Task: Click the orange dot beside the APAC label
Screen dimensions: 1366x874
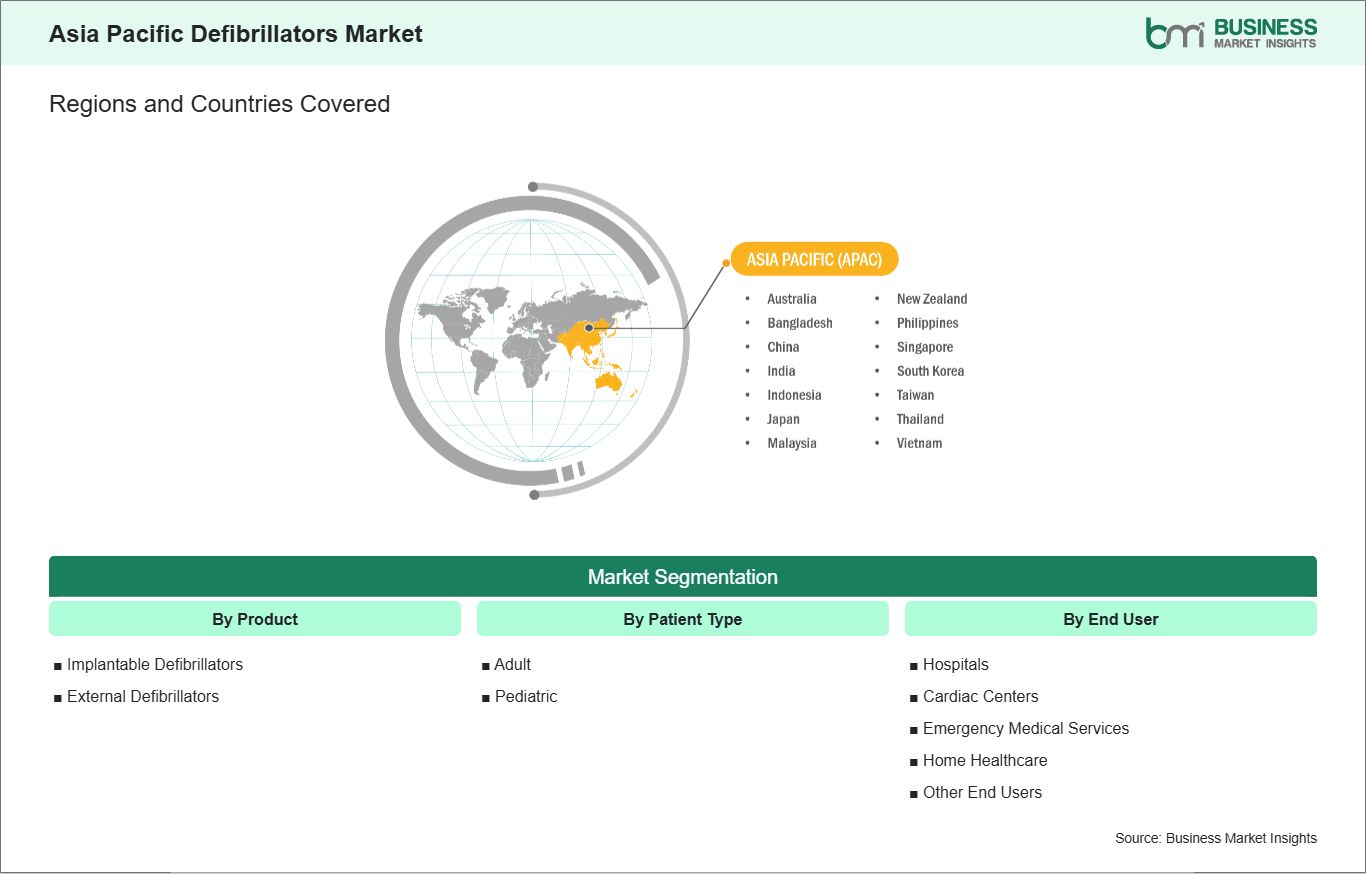Action: coord(726,263)
